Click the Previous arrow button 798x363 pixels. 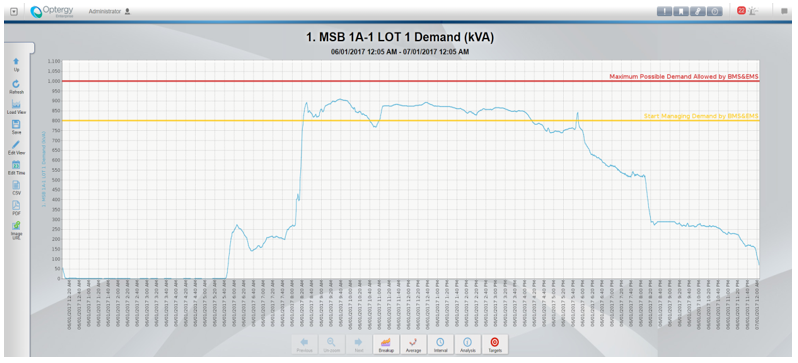[x=304, y=345]
